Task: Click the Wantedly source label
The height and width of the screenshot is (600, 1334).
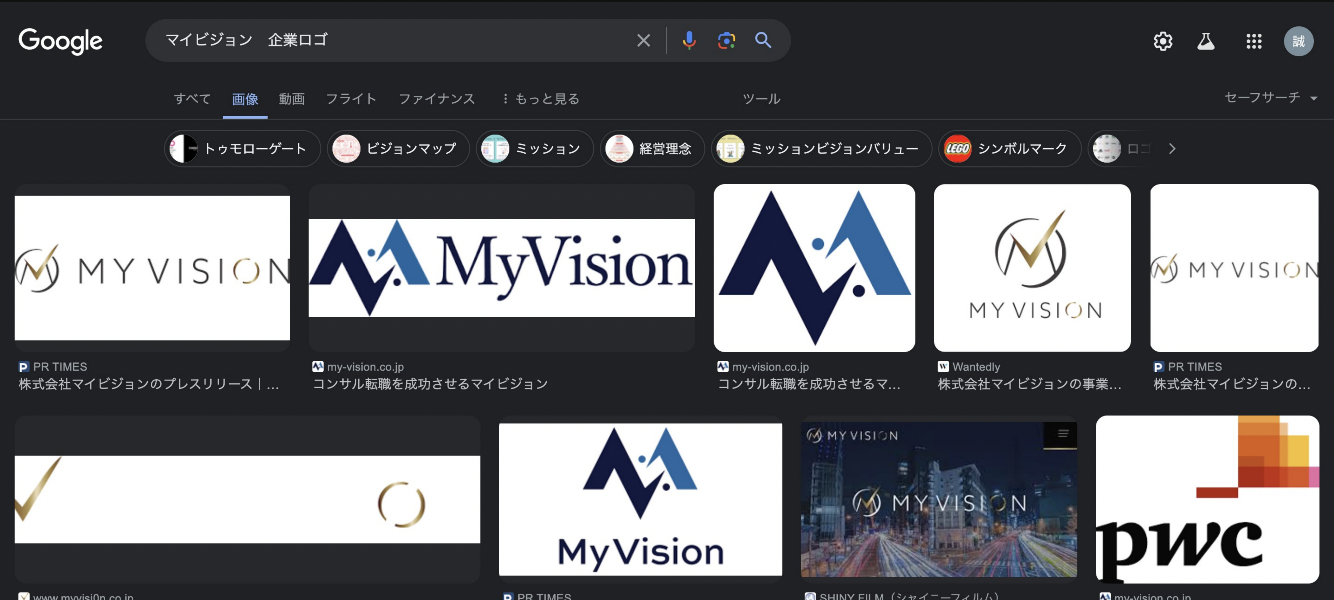Action: click(x=976, y=367)
